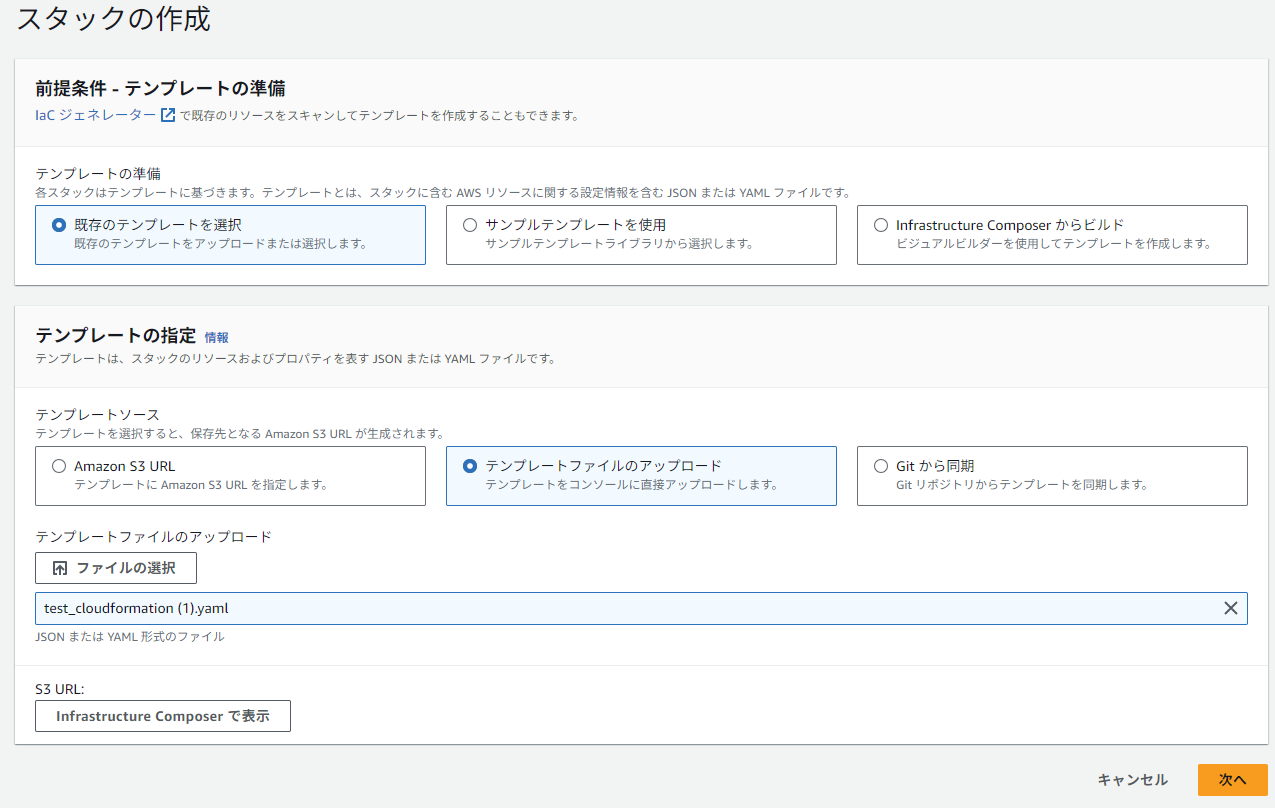
Task: Click the orange 次へ button
Action: tap(1232, 780)
